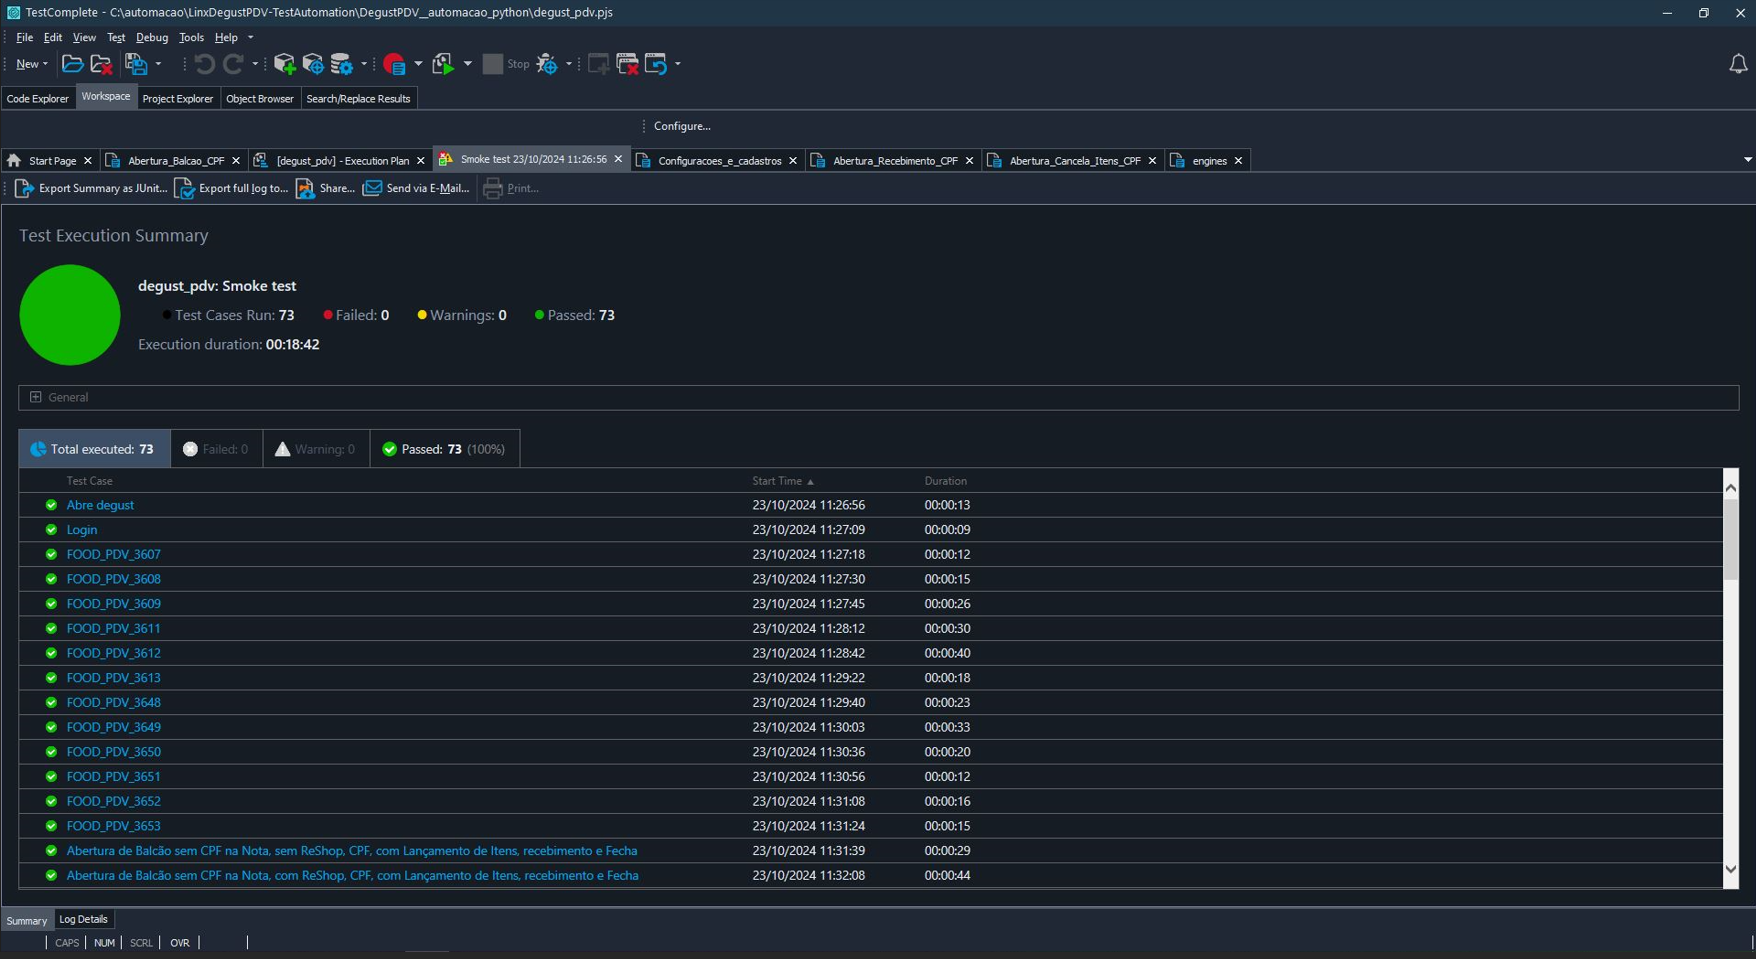Screen dimensions: 1756x959
Task: Open the Debug menu
Action: point(152,37)
